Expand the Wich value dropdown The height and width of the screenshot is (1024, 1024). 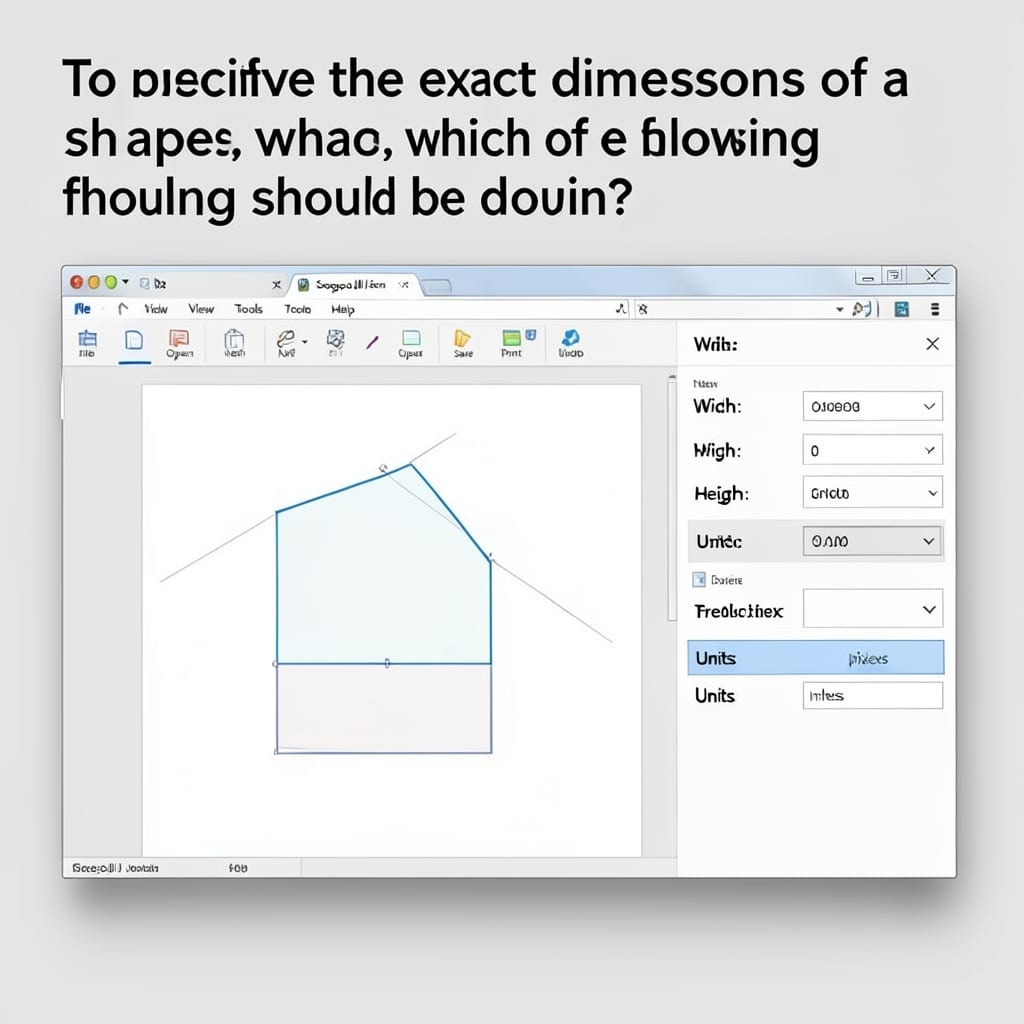point(929,406)
